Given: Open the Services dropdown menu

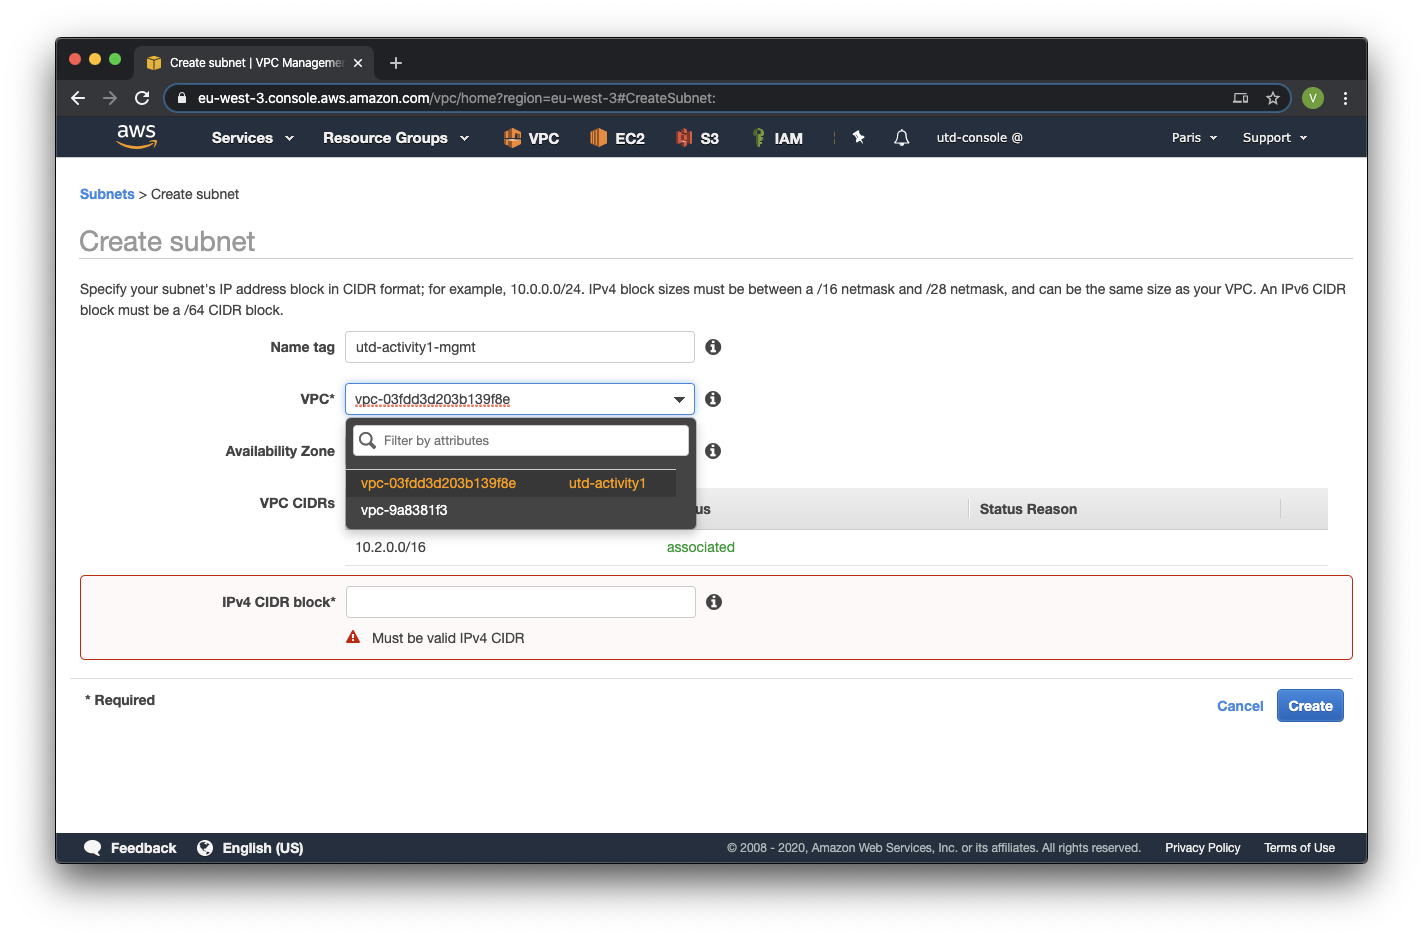Looking at the screenshot, I should (253, 138).
